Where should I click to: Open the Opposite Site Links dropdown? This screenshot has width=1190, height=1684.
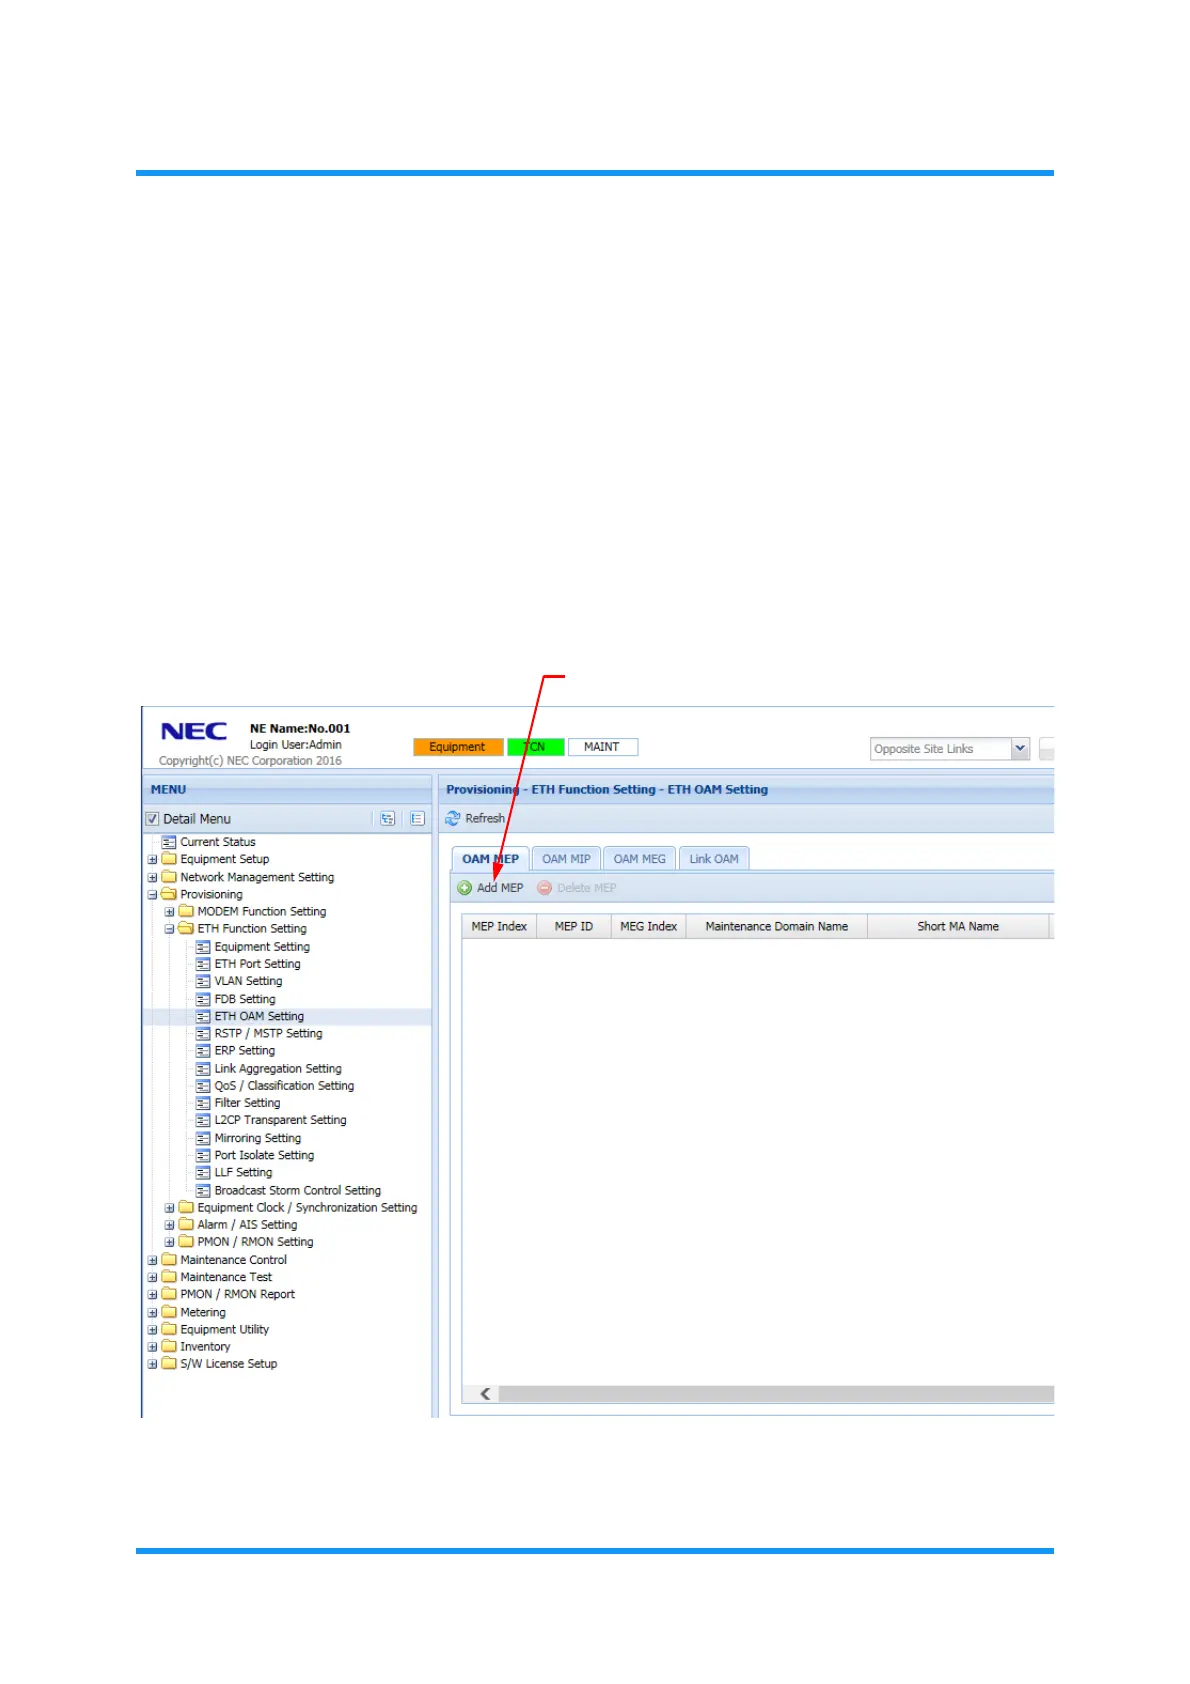coord(1019,749)
